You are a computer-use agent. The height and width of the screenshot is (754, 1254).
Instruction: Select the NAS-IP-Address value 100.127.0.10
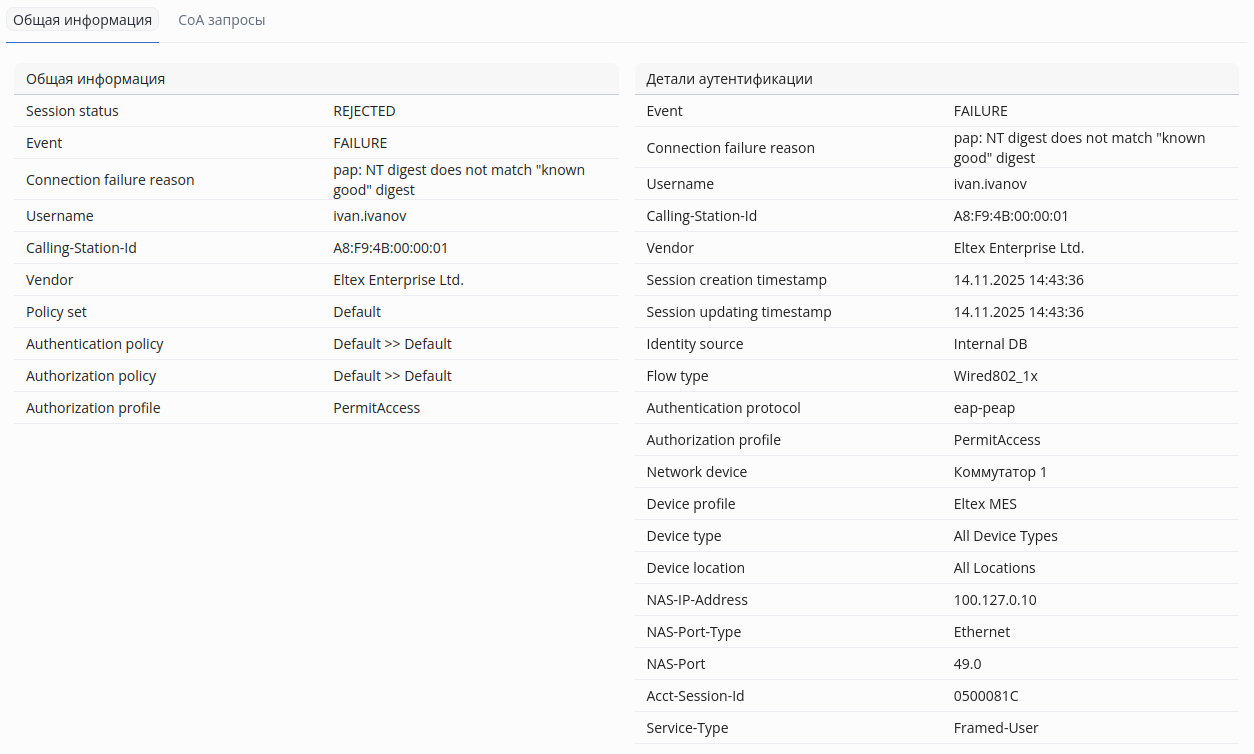pyautogui.click(x=995, y=600)
